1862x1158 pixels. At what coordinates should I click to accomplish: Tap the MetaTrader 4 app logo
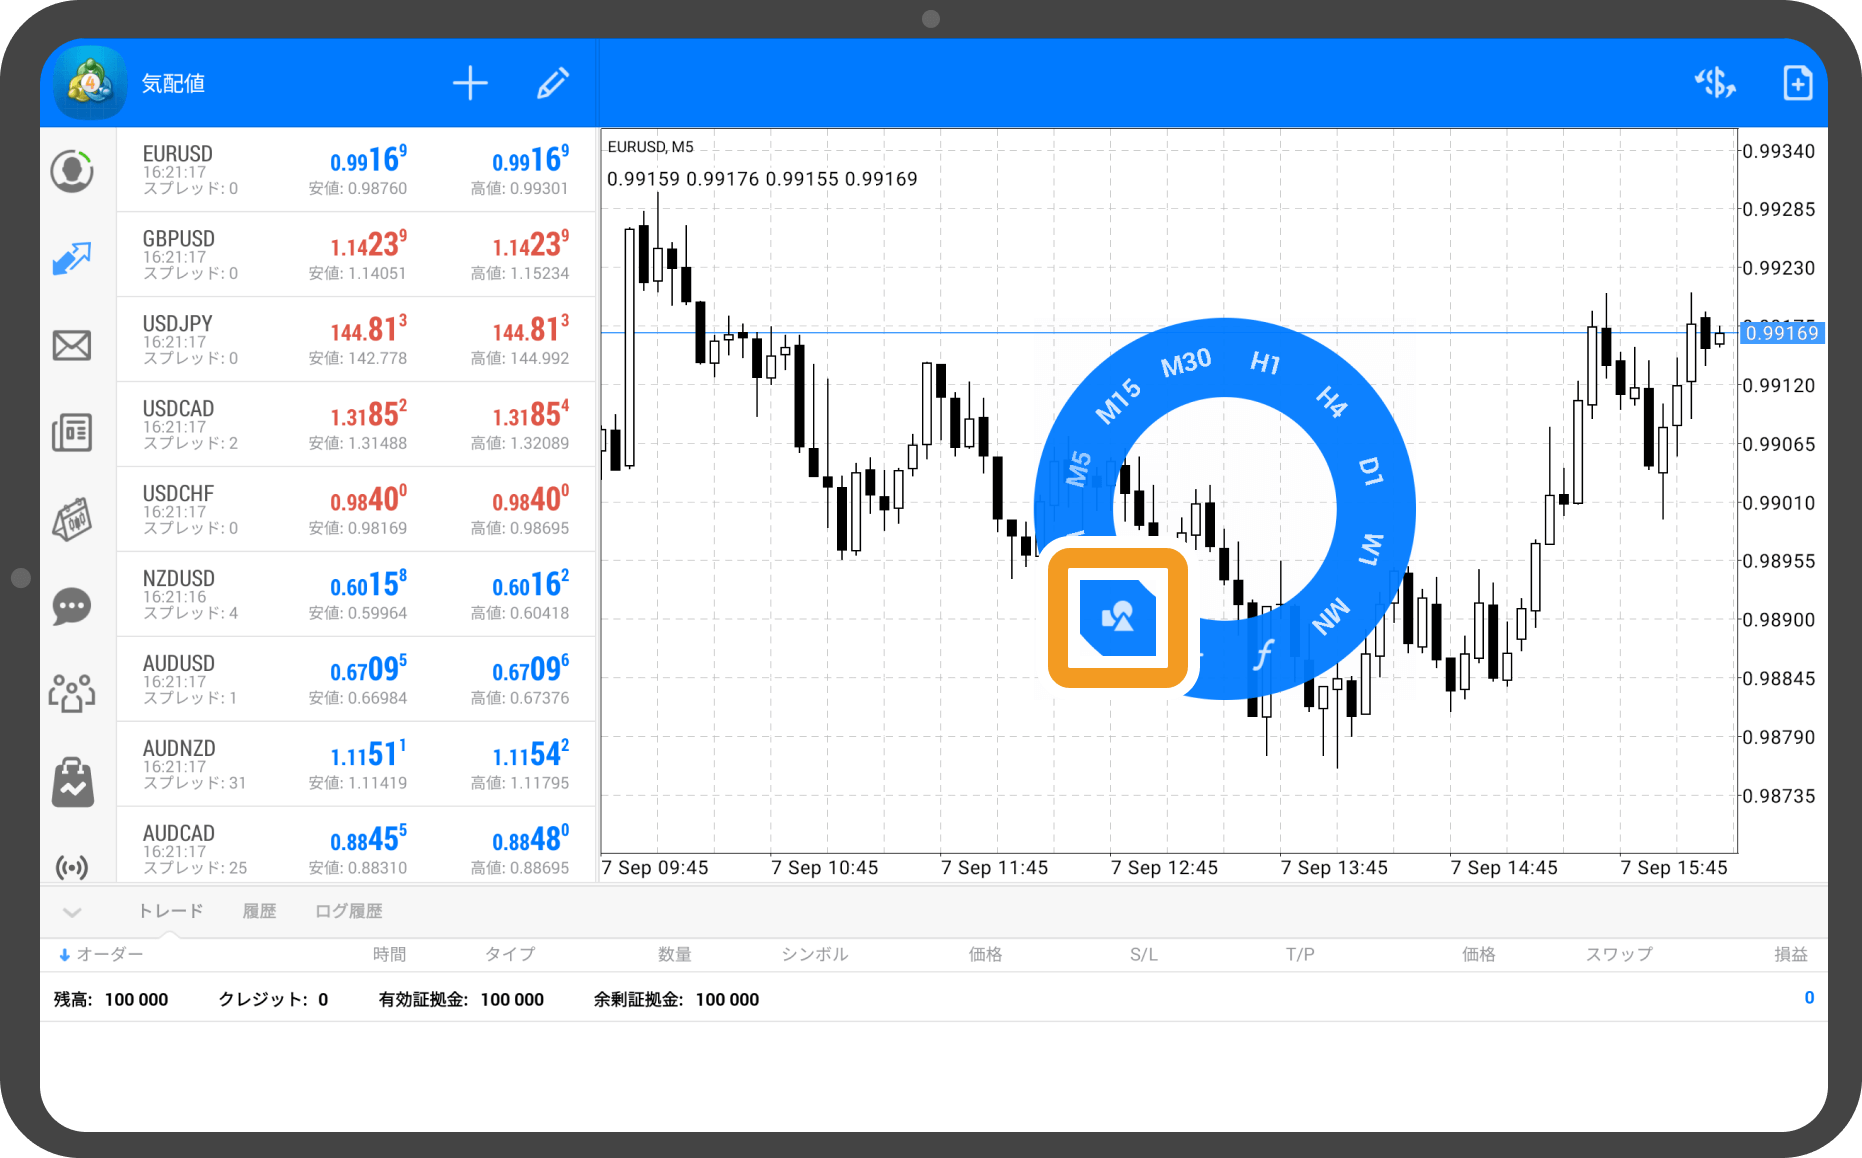(91, 83)
